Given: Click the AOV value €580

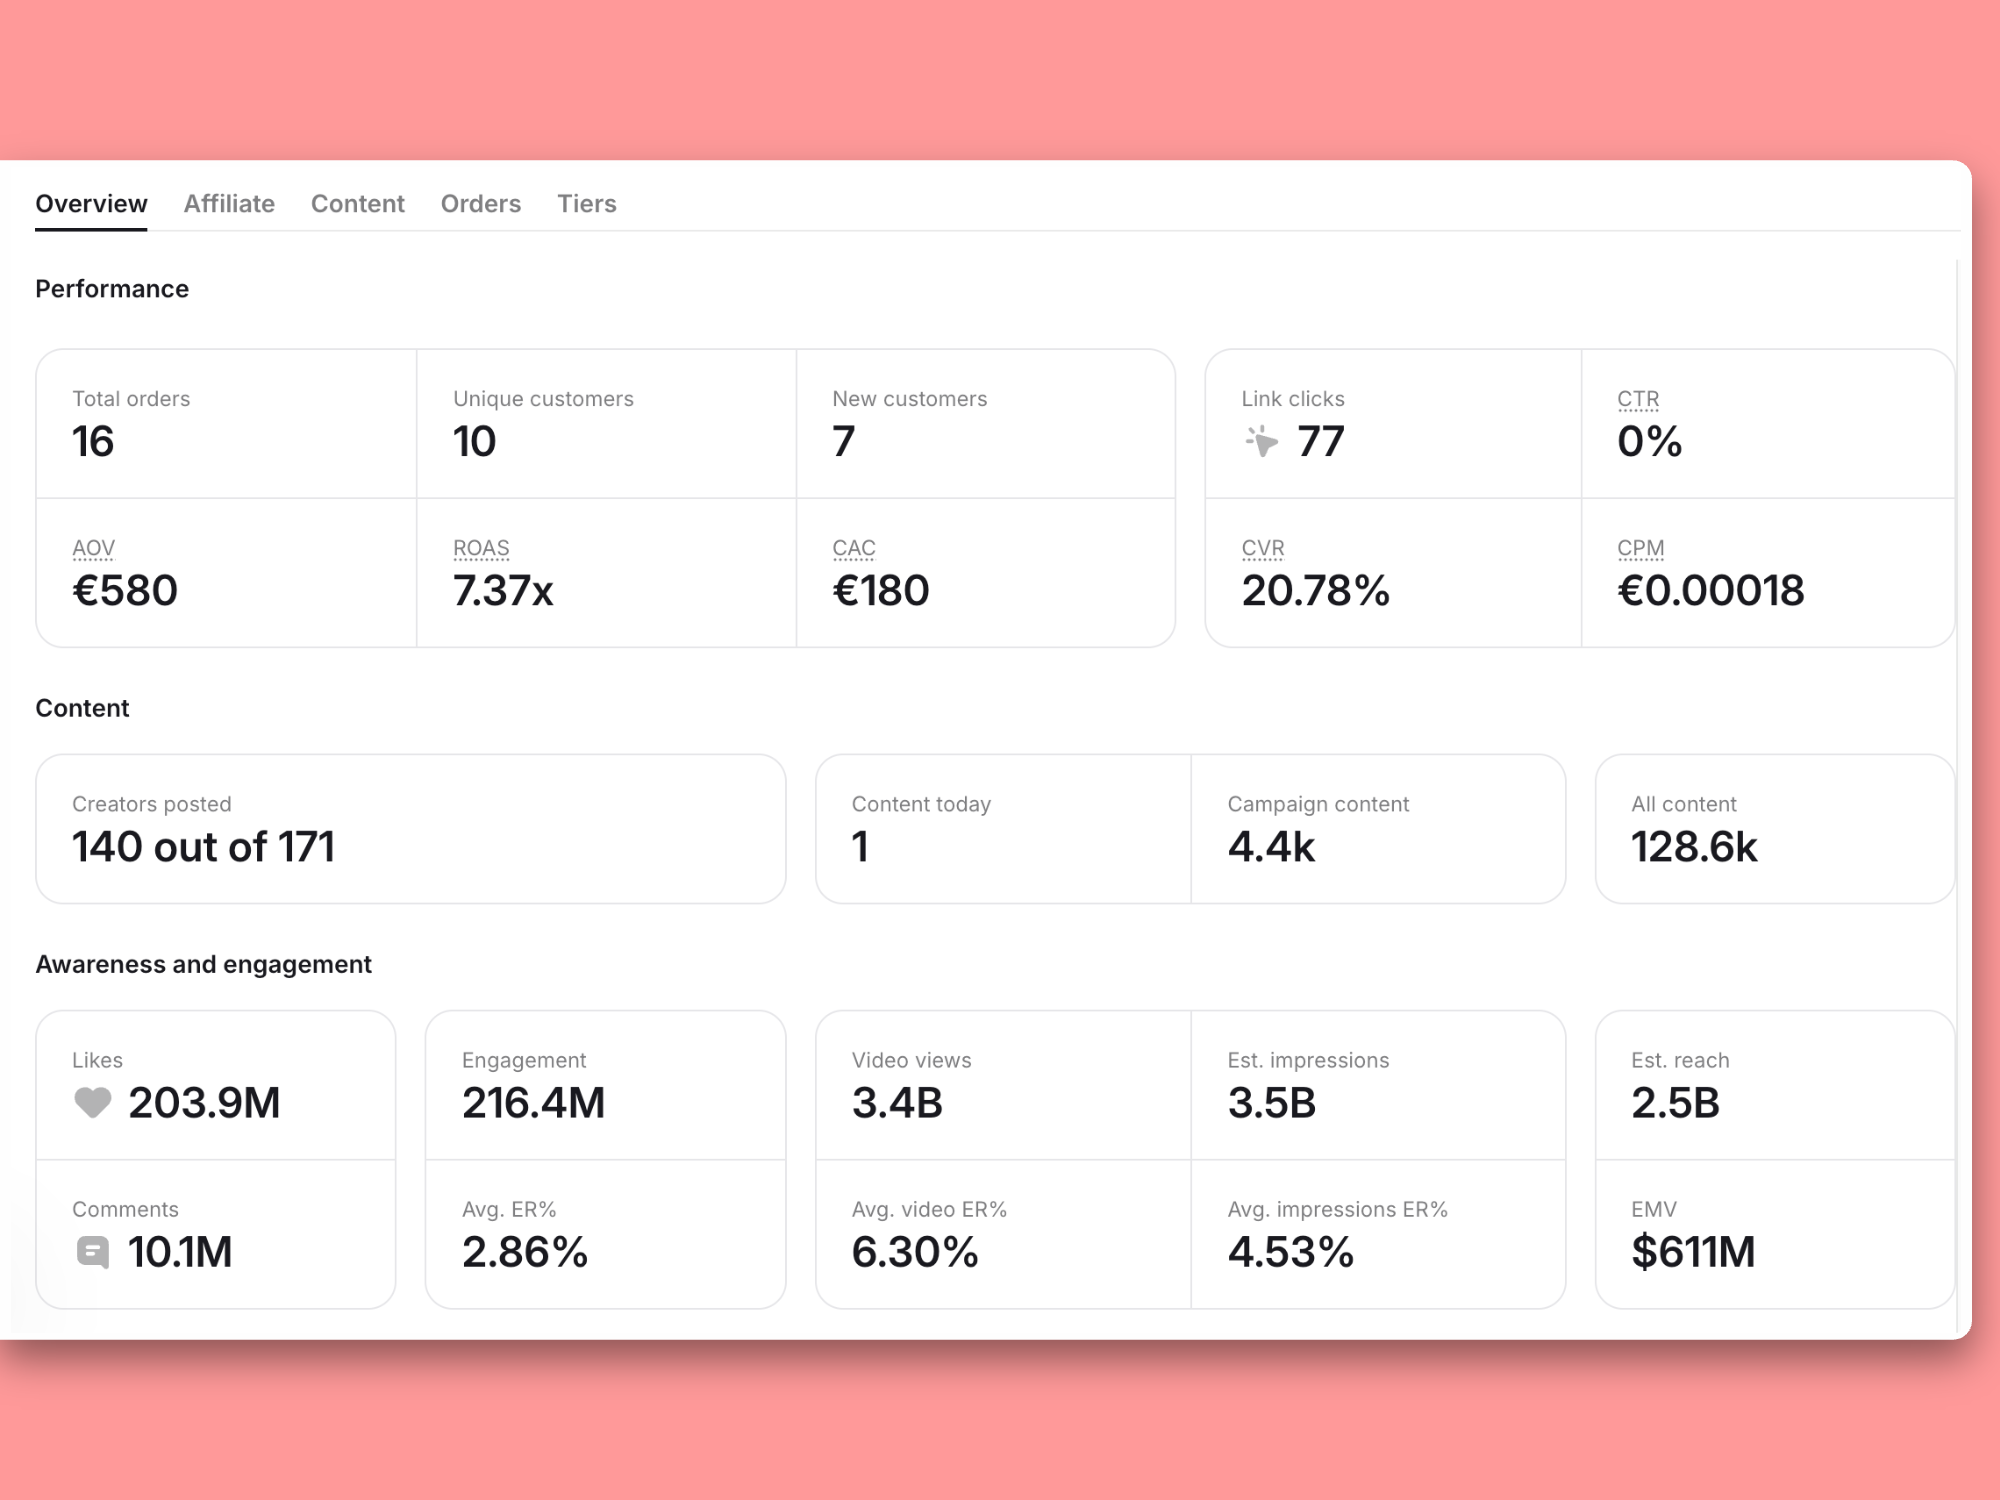Looking at the screenshot, I should [x=125, y=590].
